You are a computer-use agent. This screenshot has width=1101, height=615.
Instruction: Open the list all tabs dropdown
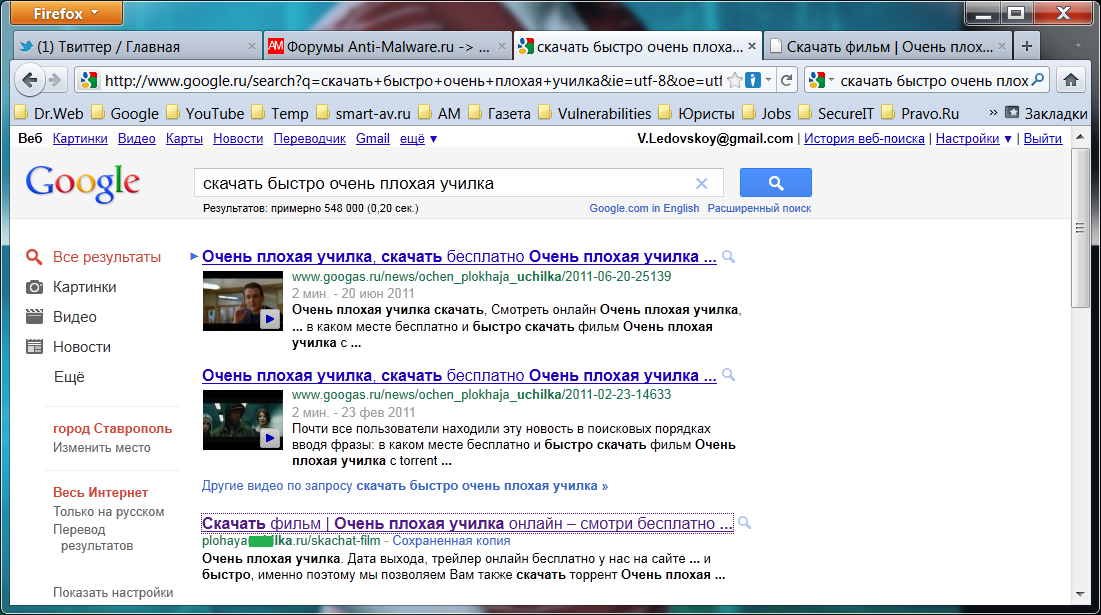pyautogui.click(x=1079, y=46)
